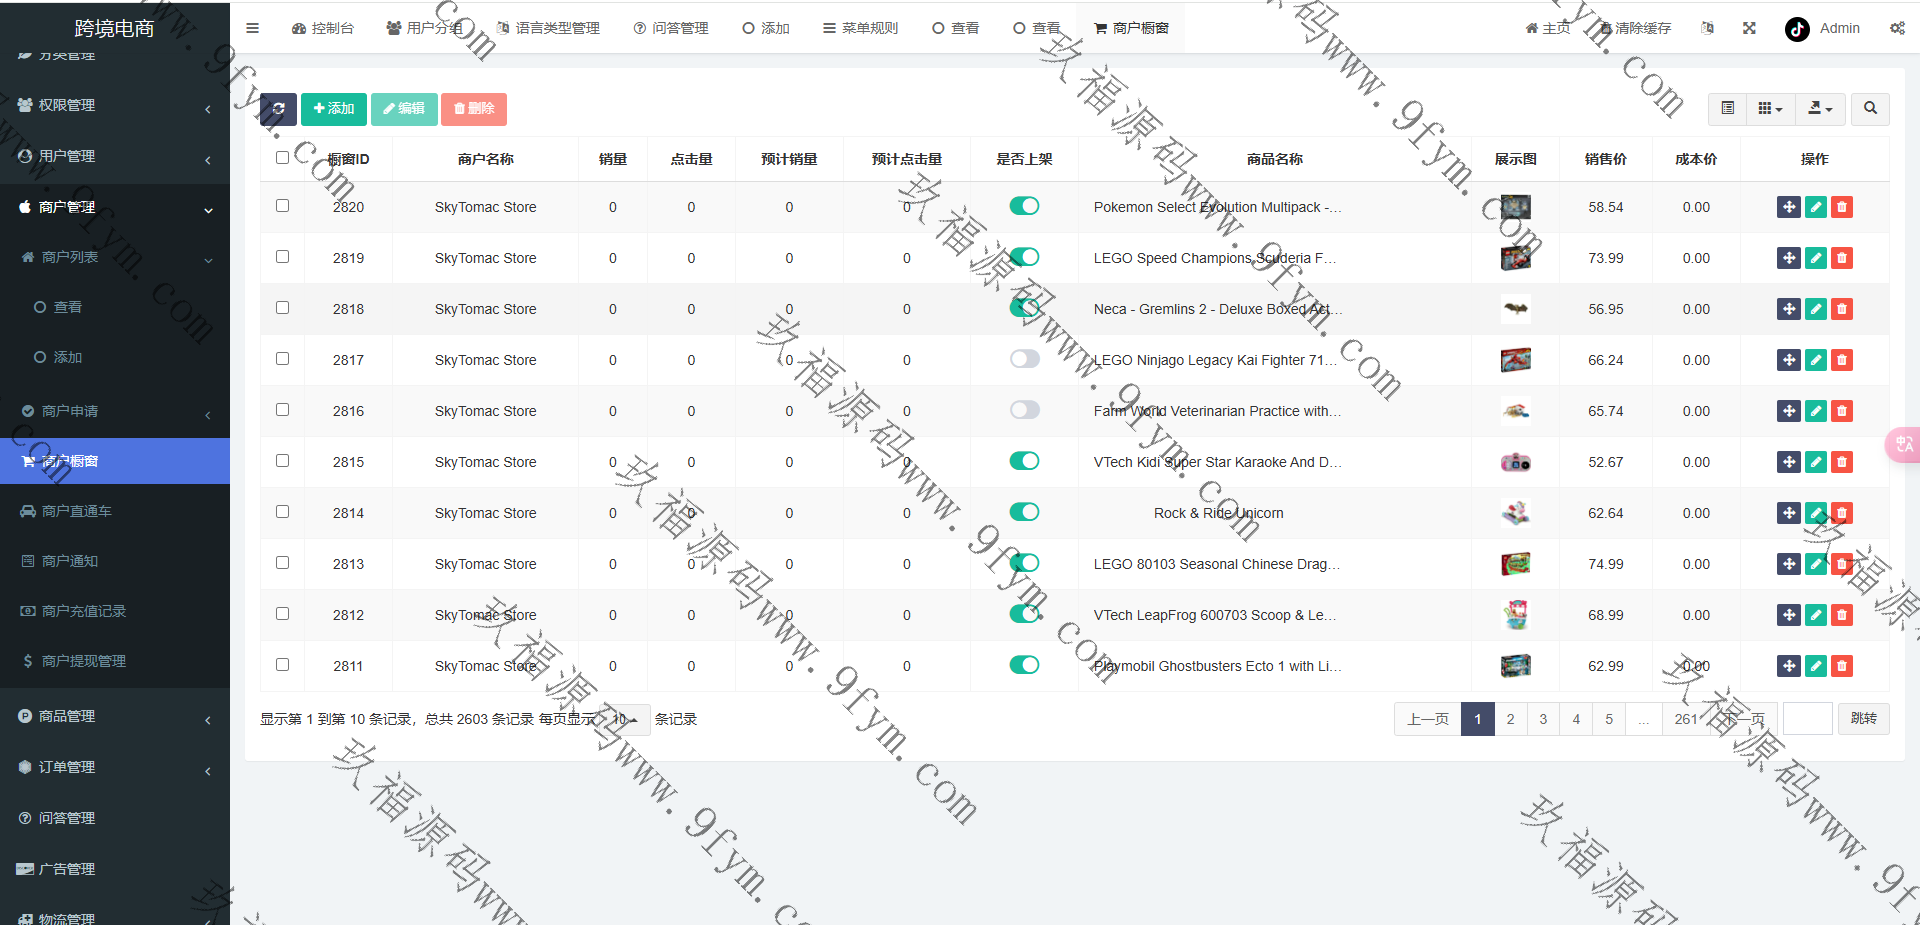Open the export data dropdown

1820,109
